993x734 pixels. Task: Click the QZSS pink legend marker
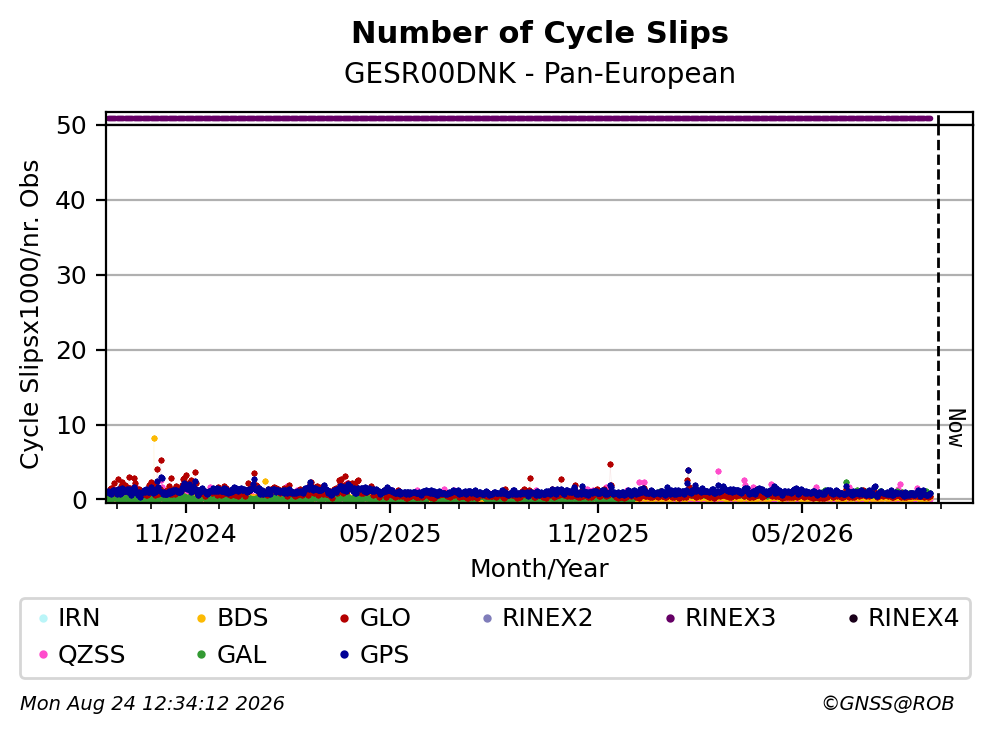43,655
